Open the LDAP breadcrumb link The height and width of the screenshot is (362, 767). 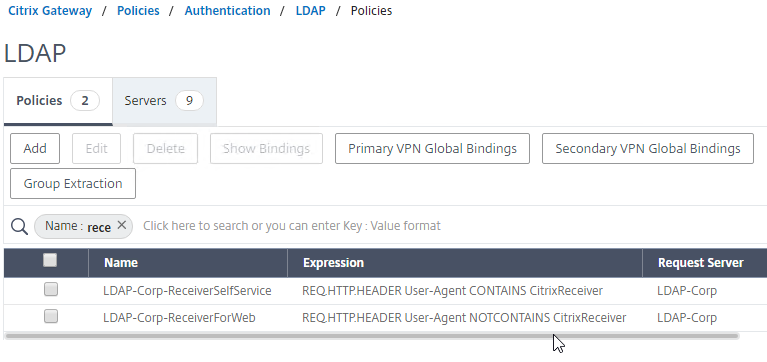(310, 11)
